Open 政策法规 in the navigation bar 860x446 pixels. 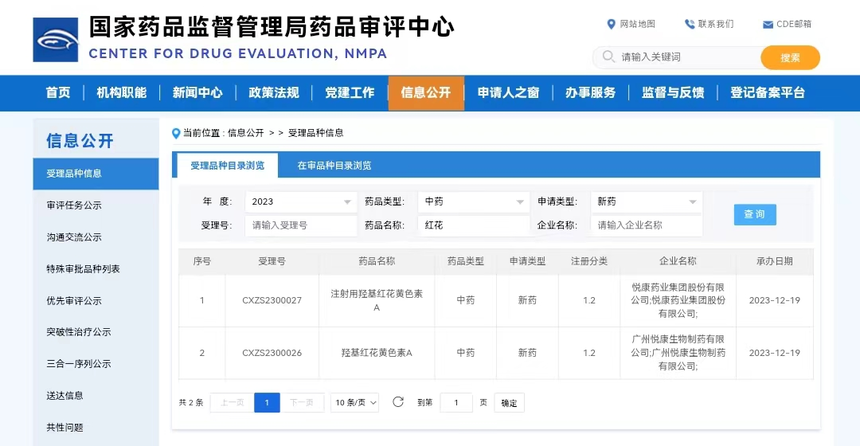pyautogui.click(x=273, y=93)
